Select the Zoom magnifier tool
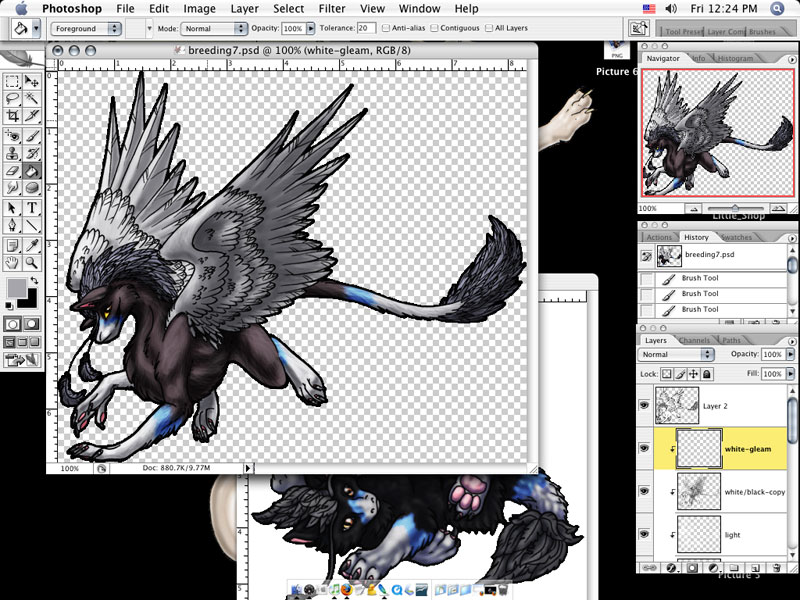 click(32, 262)
